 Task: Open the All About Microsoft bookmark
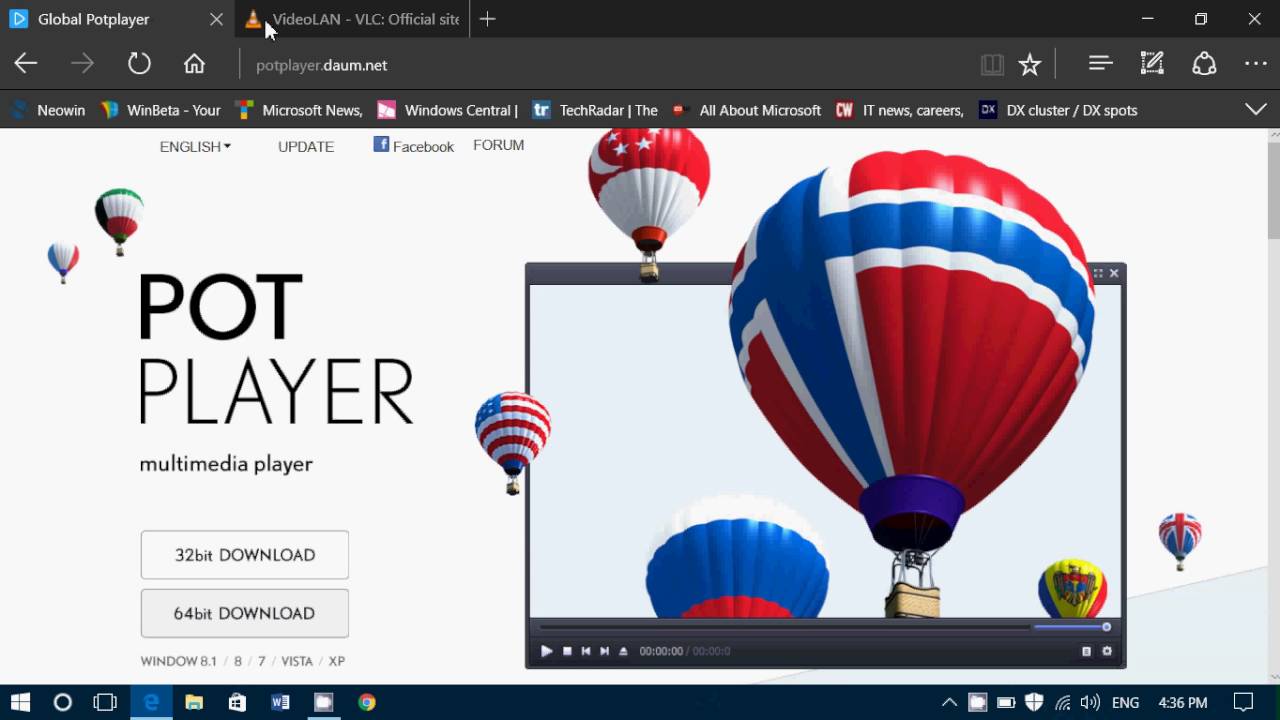(x=746, y=110)
